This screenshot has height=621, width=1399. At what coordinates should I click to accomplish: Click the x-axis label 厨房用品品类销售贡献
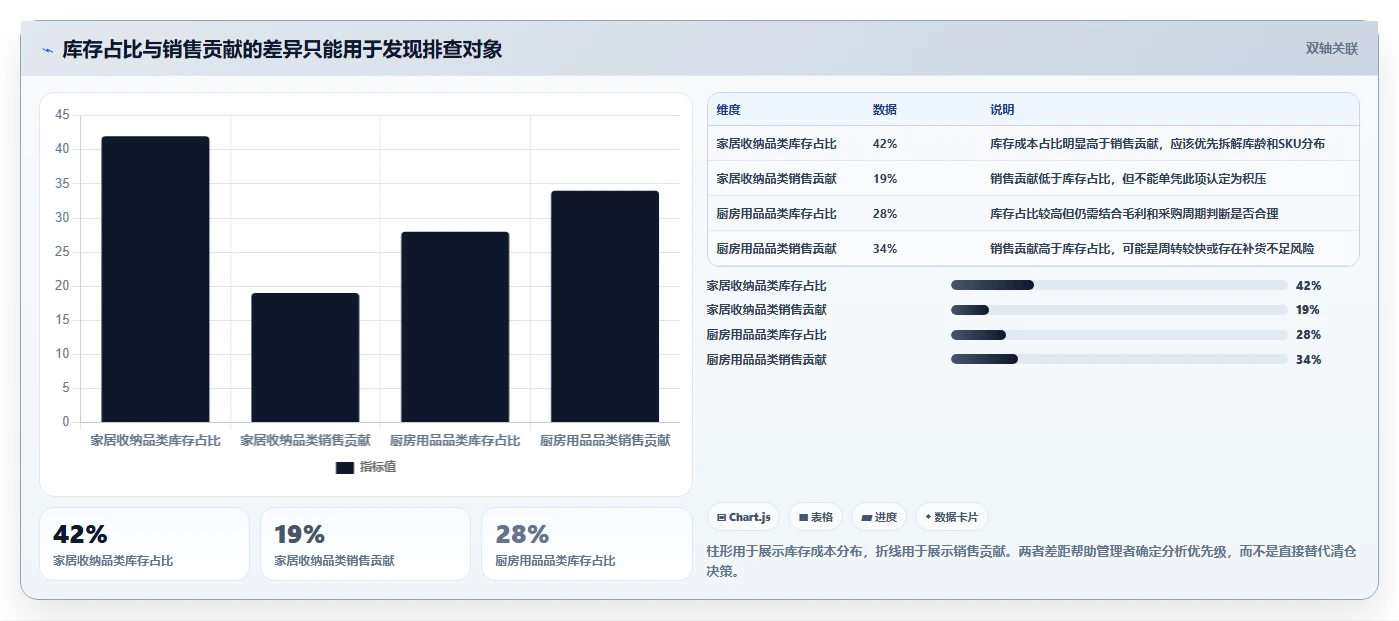(x=605, y=440)
